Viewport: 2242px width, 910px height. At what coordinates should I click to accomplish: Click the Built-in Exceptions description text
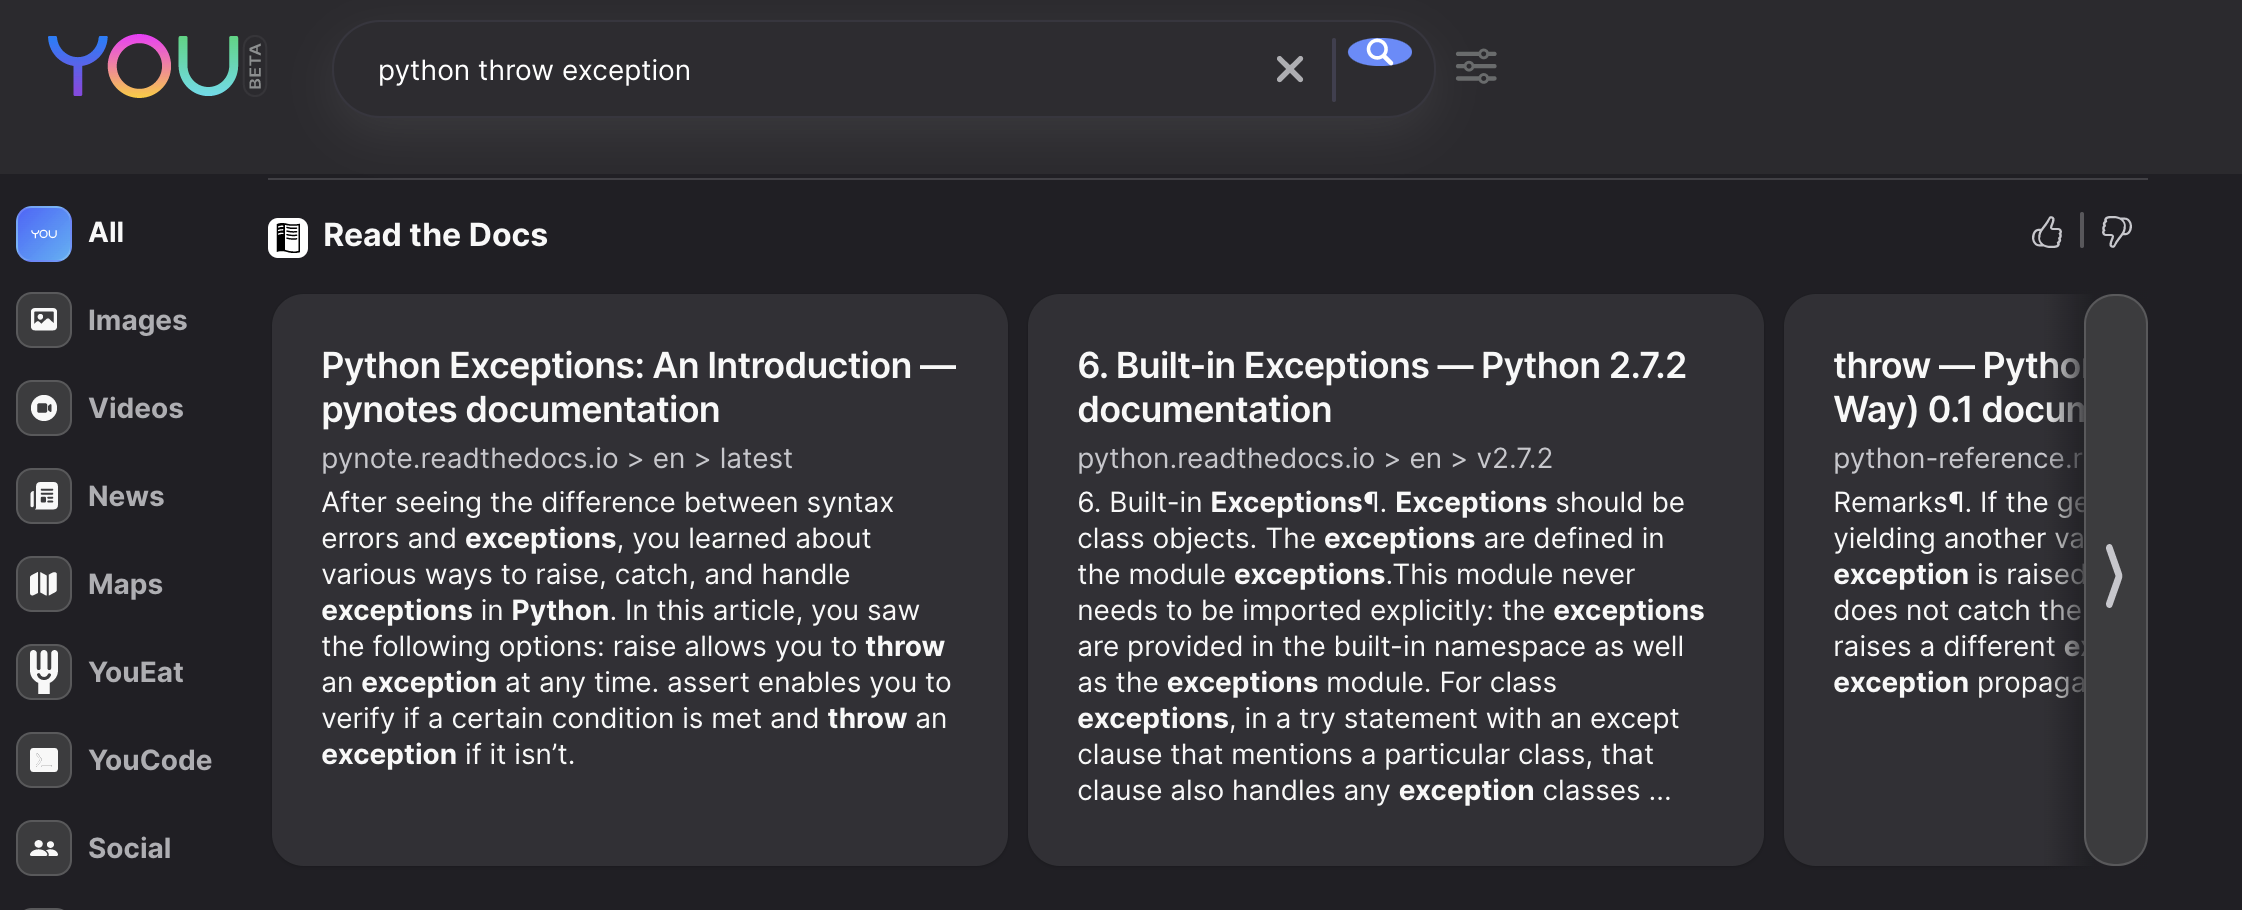[1391, 646]
